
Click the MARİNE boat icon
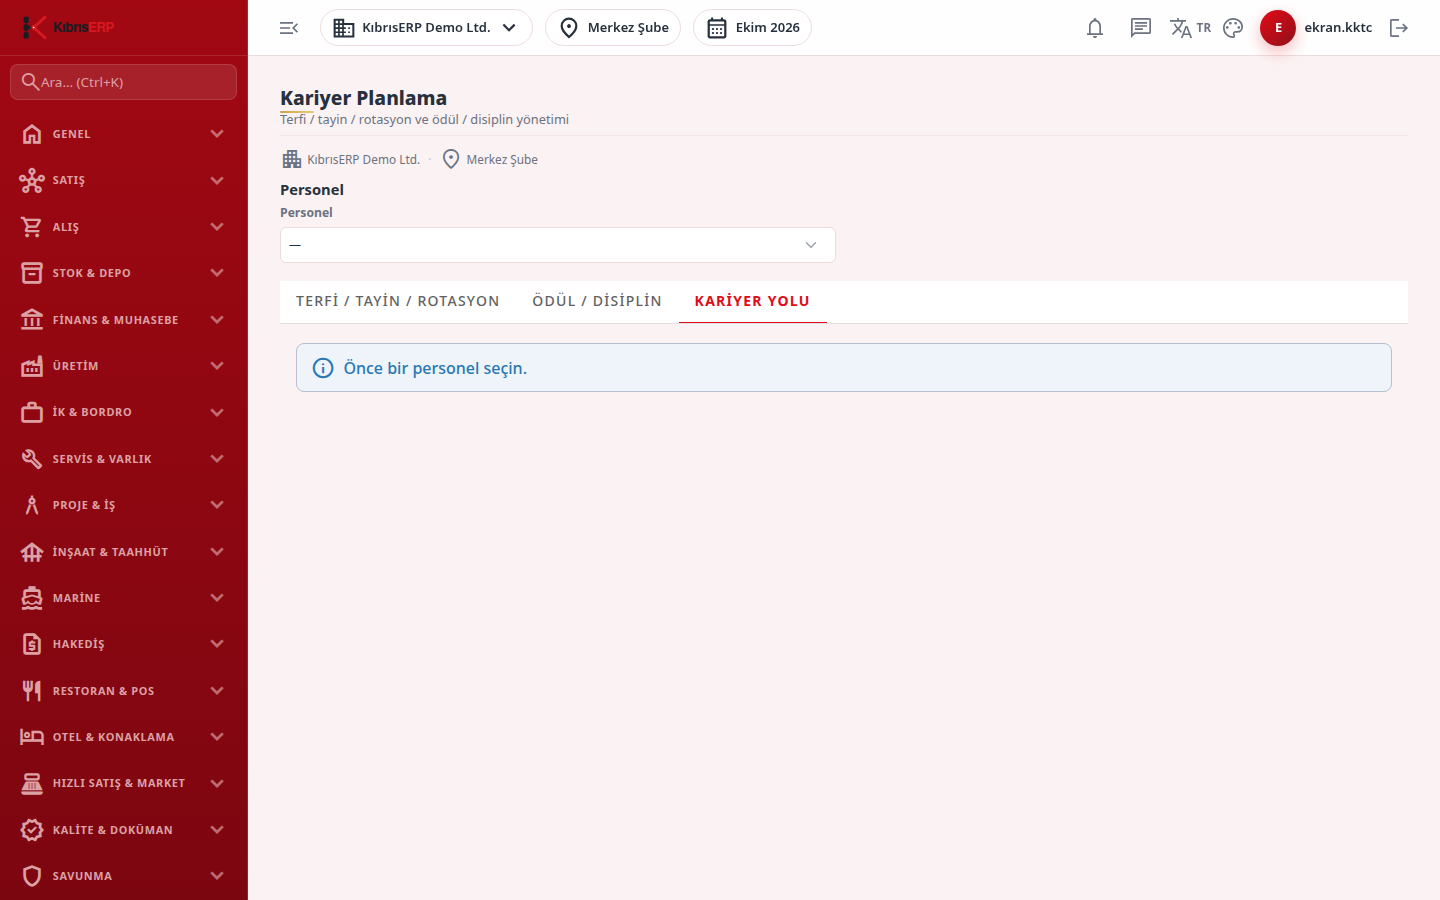(32, 598)
